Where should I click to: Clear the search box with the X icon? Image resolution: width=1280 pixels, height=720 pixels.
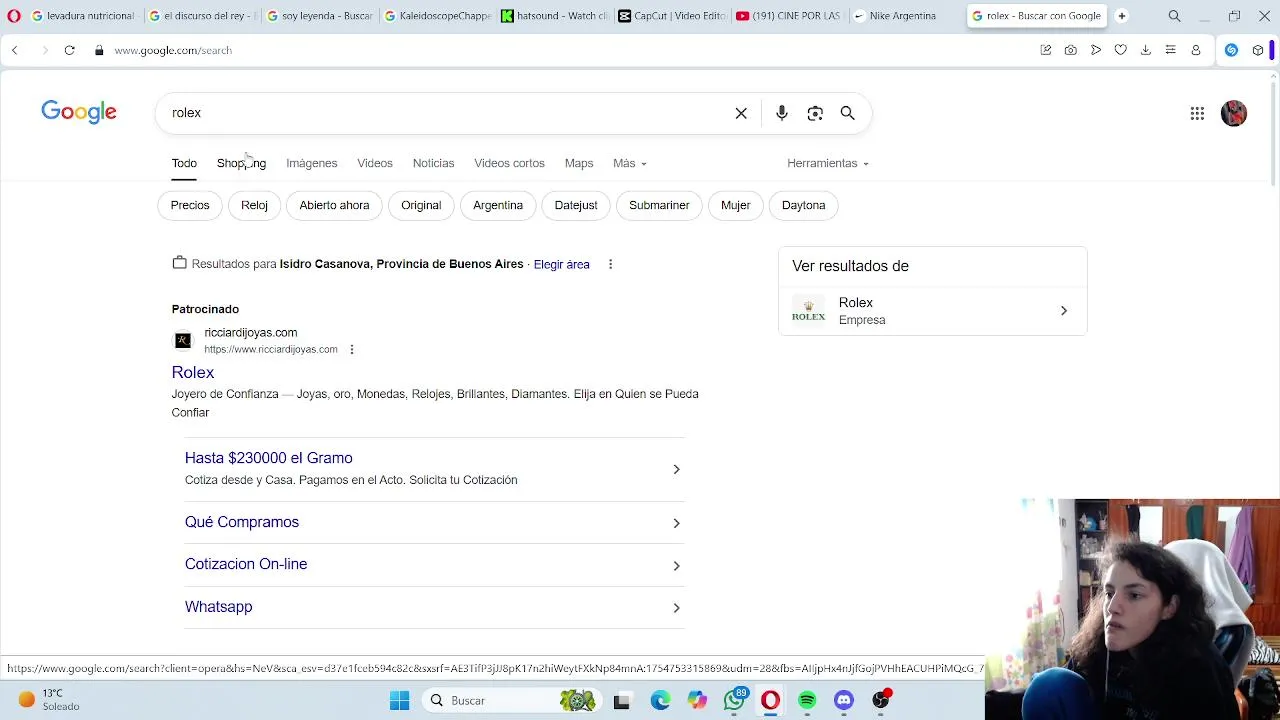click(x=741, y=113)
